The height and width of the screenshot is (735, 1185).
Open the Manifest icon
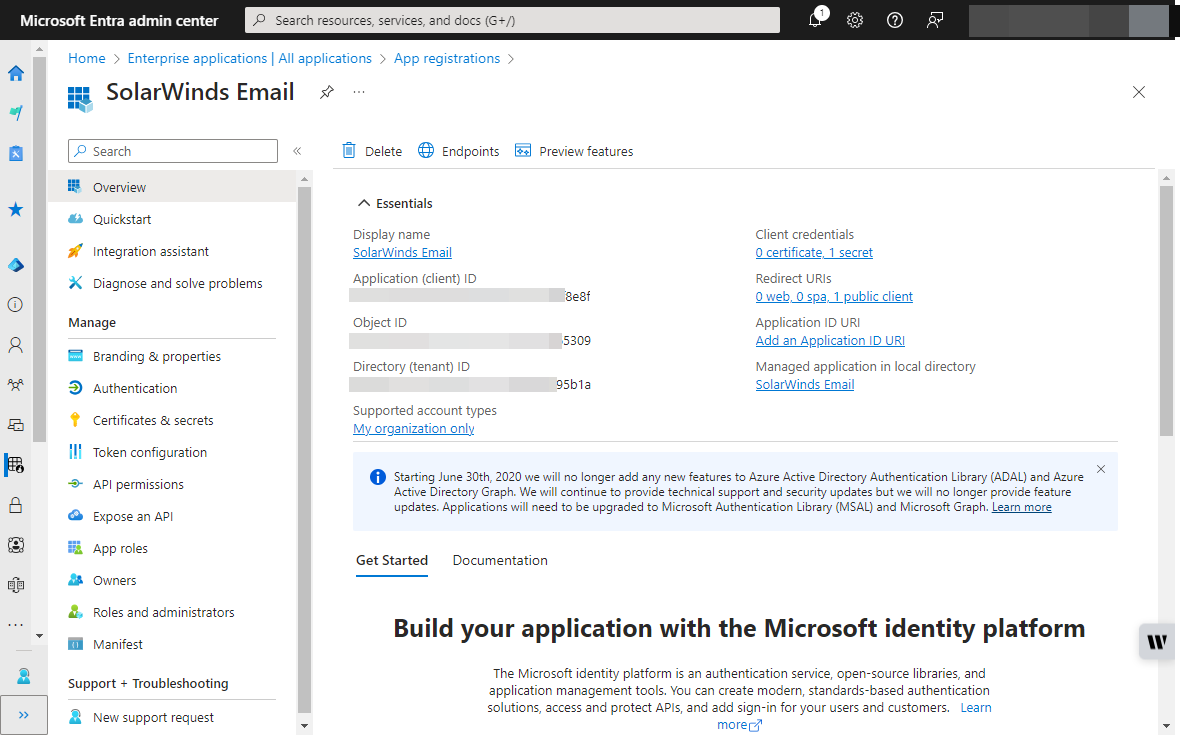coord(75,644)
